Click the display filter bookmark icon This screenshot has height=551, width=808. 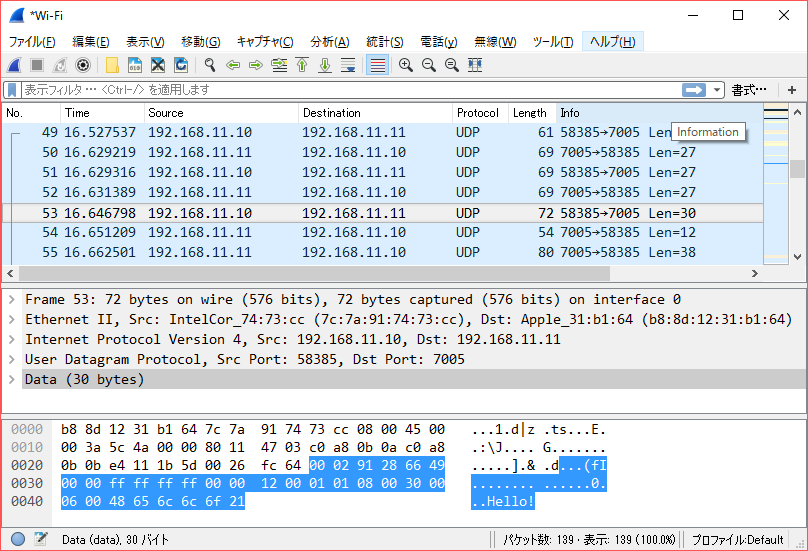(12, 90)
